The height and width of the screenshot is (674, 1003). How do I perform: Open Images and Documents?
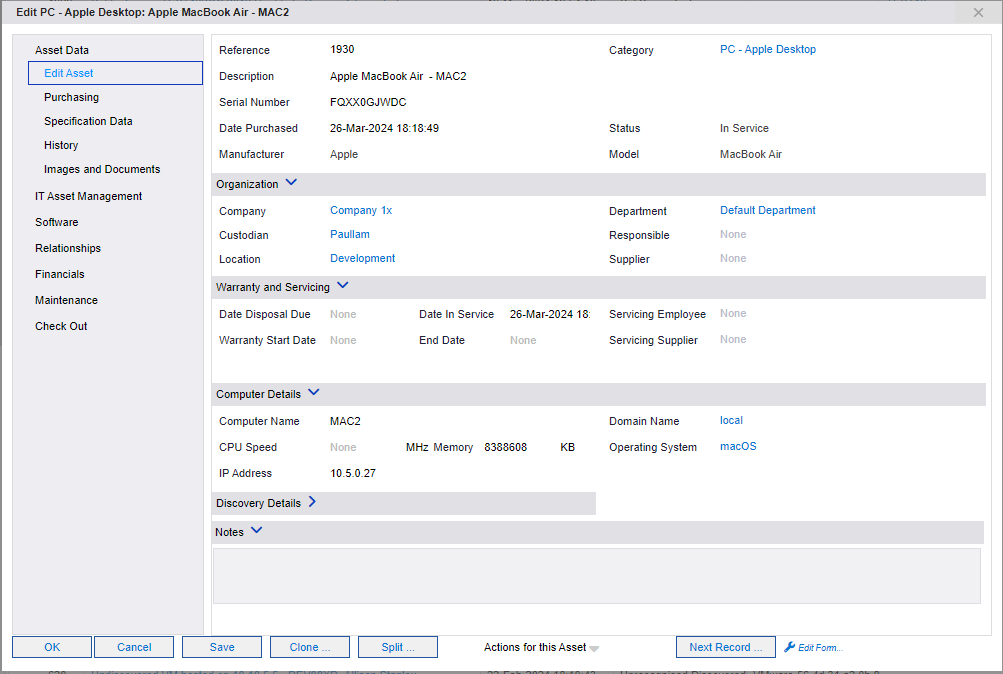[x=102, y=169]
